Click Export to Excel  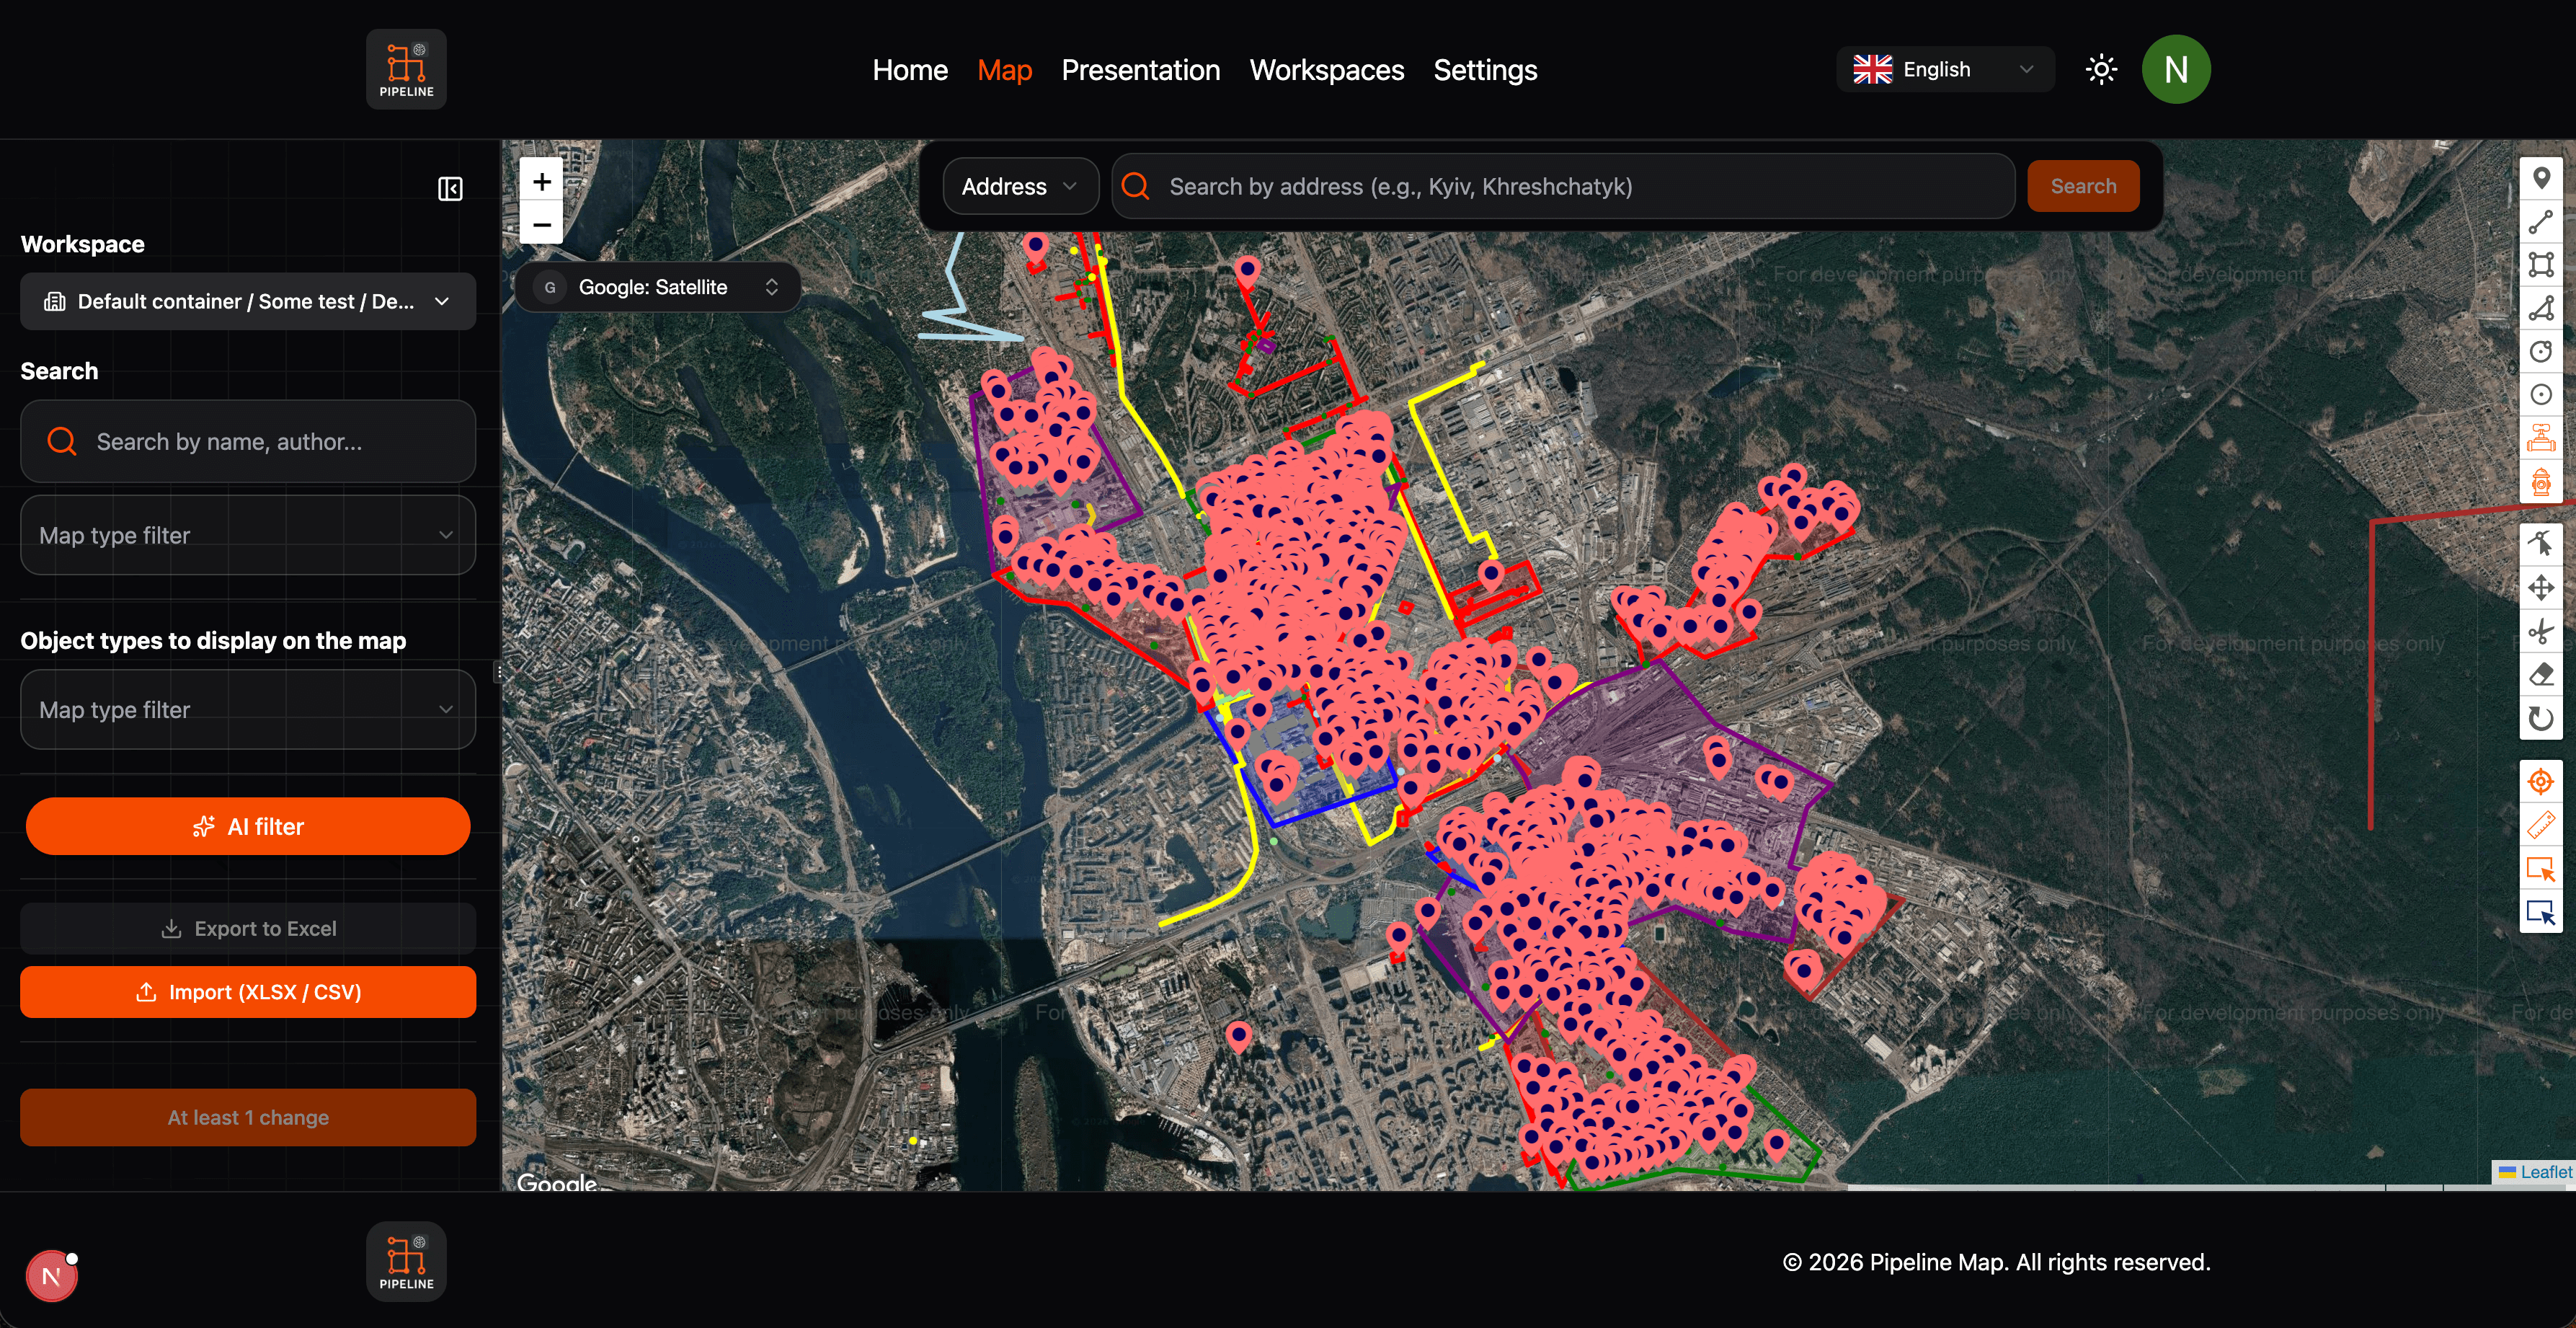tap(248, 928)
